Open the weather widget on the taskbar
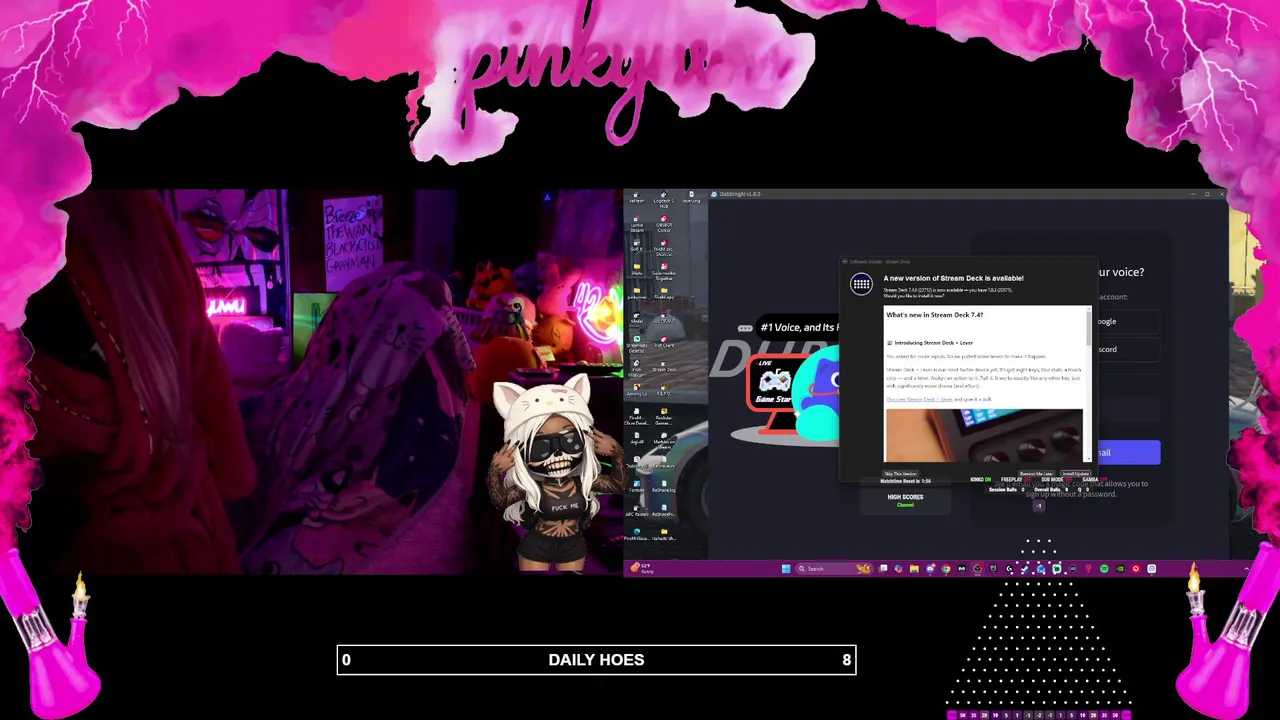 (641, 568)
